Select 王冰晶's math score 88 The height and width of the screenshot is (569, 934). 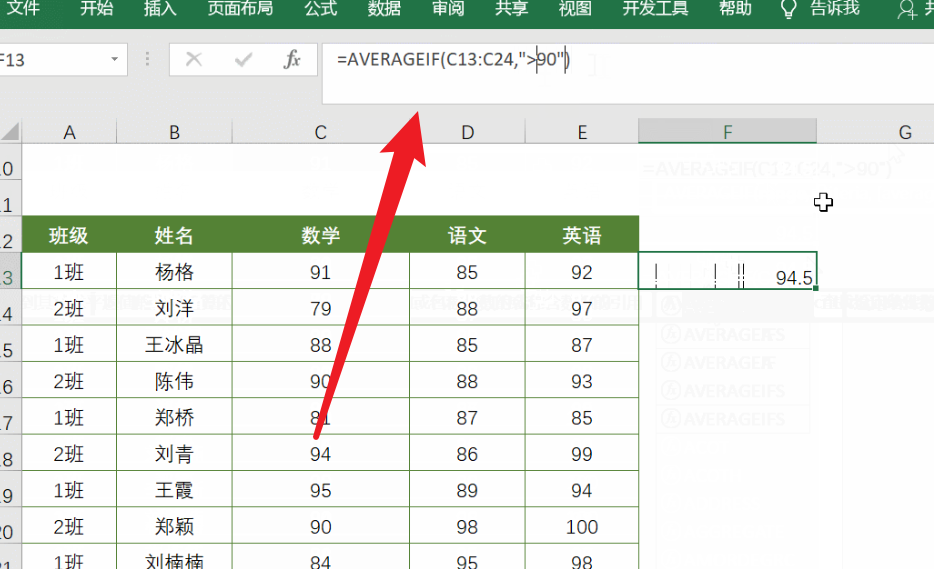tap(320, 344)
